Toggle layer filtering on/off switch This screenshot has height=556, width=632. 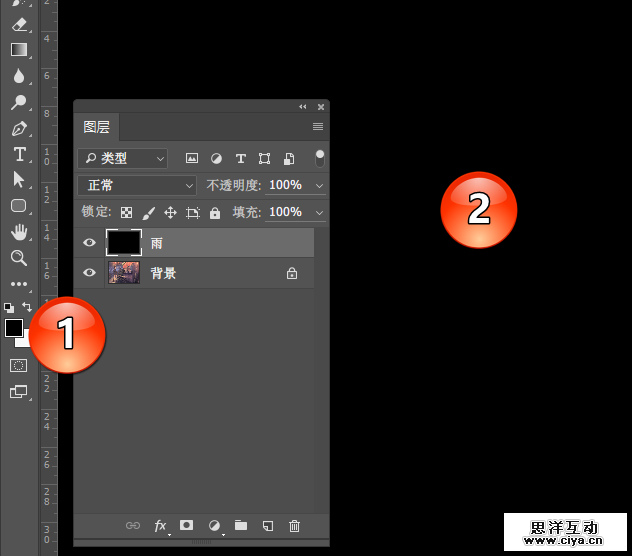pyautogui.click(x=320, y=158)
